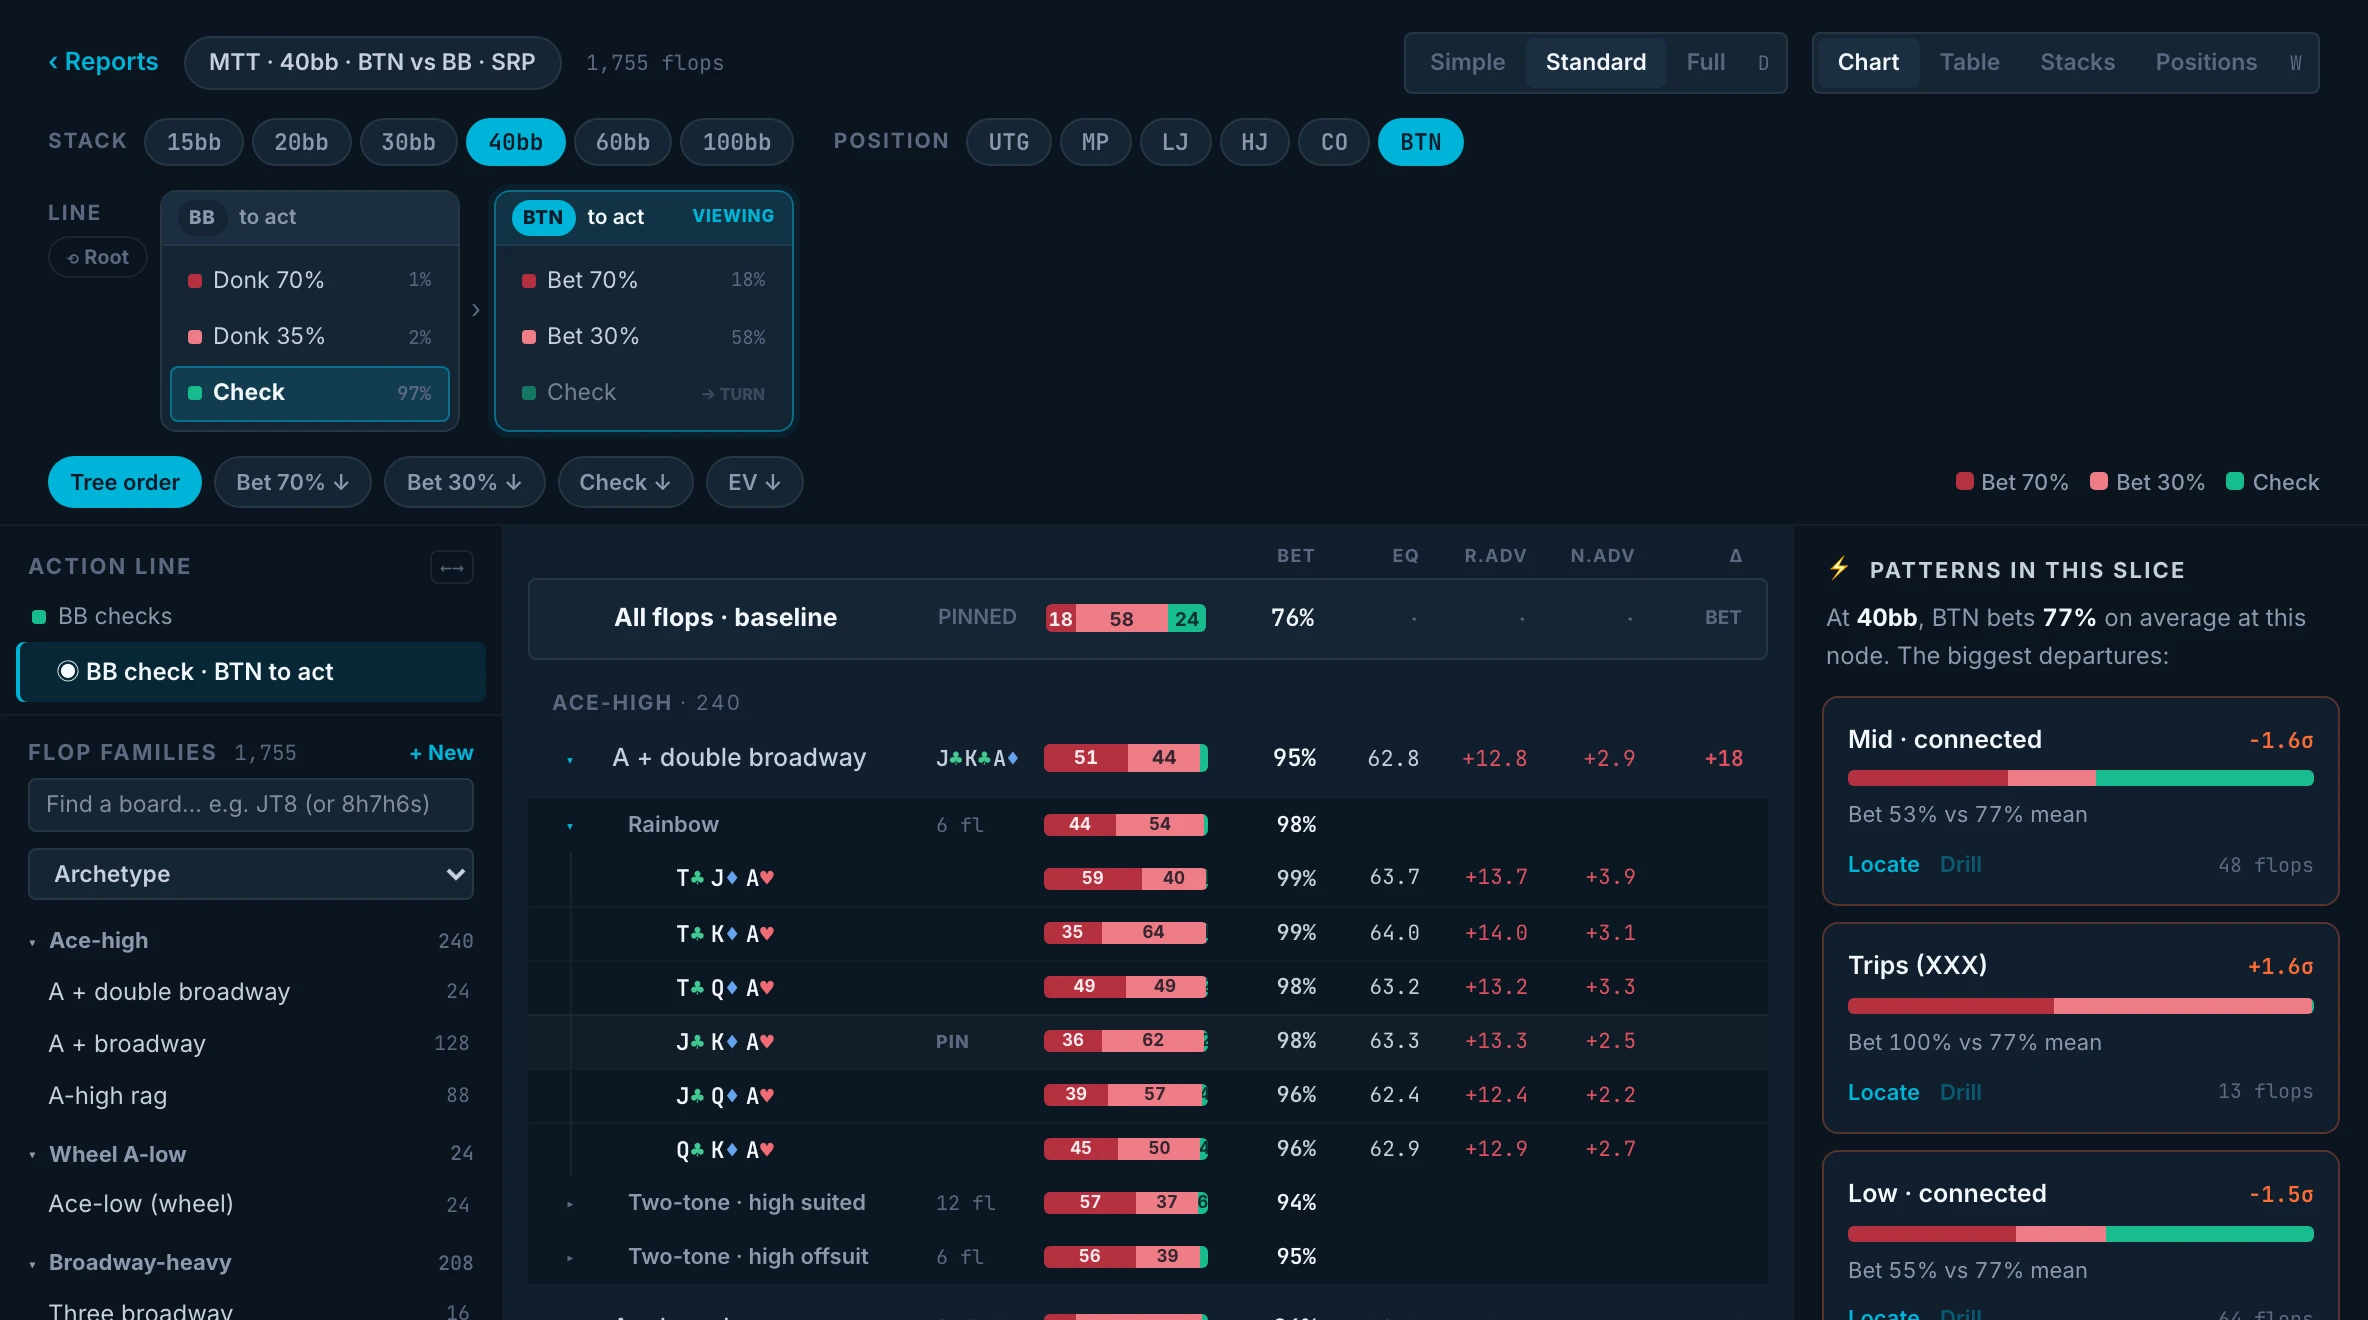This screenshot has width=2368, height=1320.
Task: Click the Check legend swatch
Action: pyautogui.click(x=2235, y=481)
